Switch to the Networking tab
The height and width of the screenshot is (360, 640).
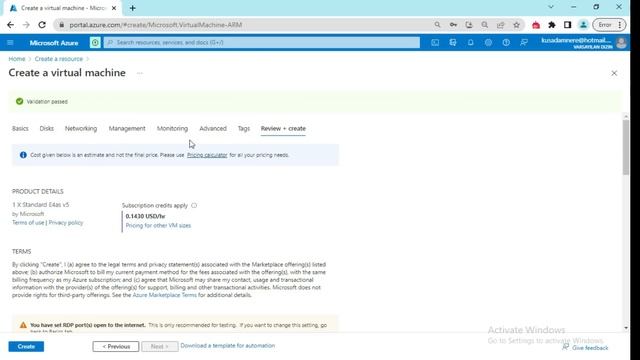point(81,128)
